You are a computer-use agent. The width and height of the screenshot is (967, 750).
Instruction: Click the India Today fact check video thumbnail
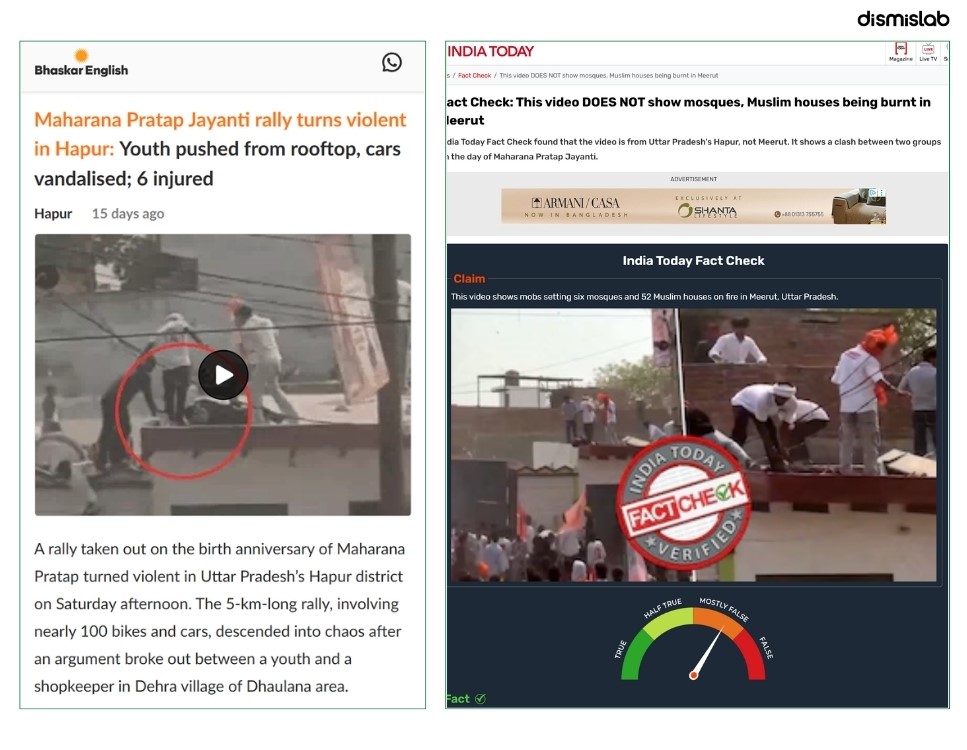click(x=694, y=445)
